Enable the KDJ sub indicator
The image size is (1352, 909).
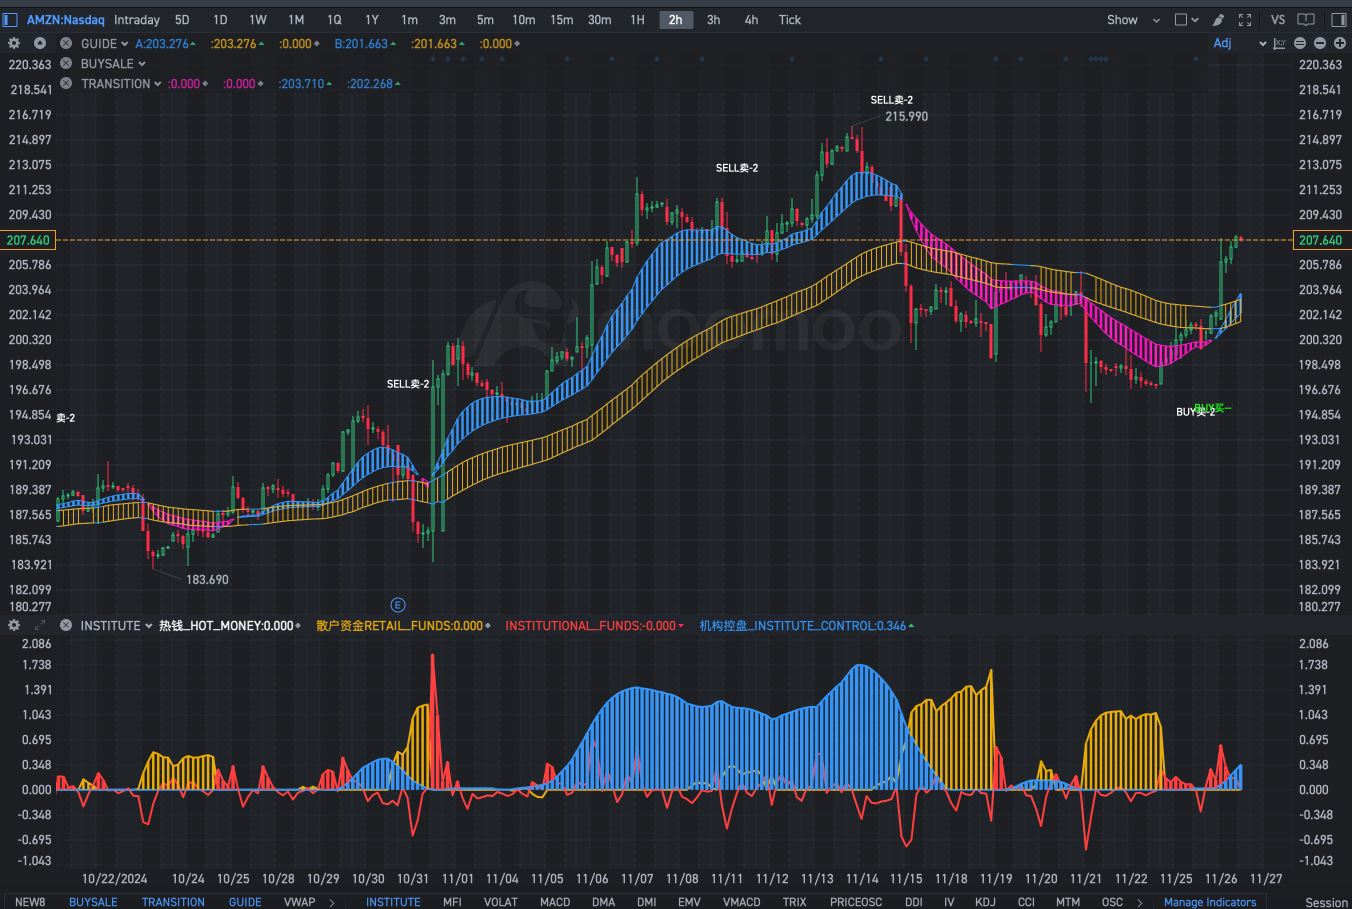[x=985, y=901]
